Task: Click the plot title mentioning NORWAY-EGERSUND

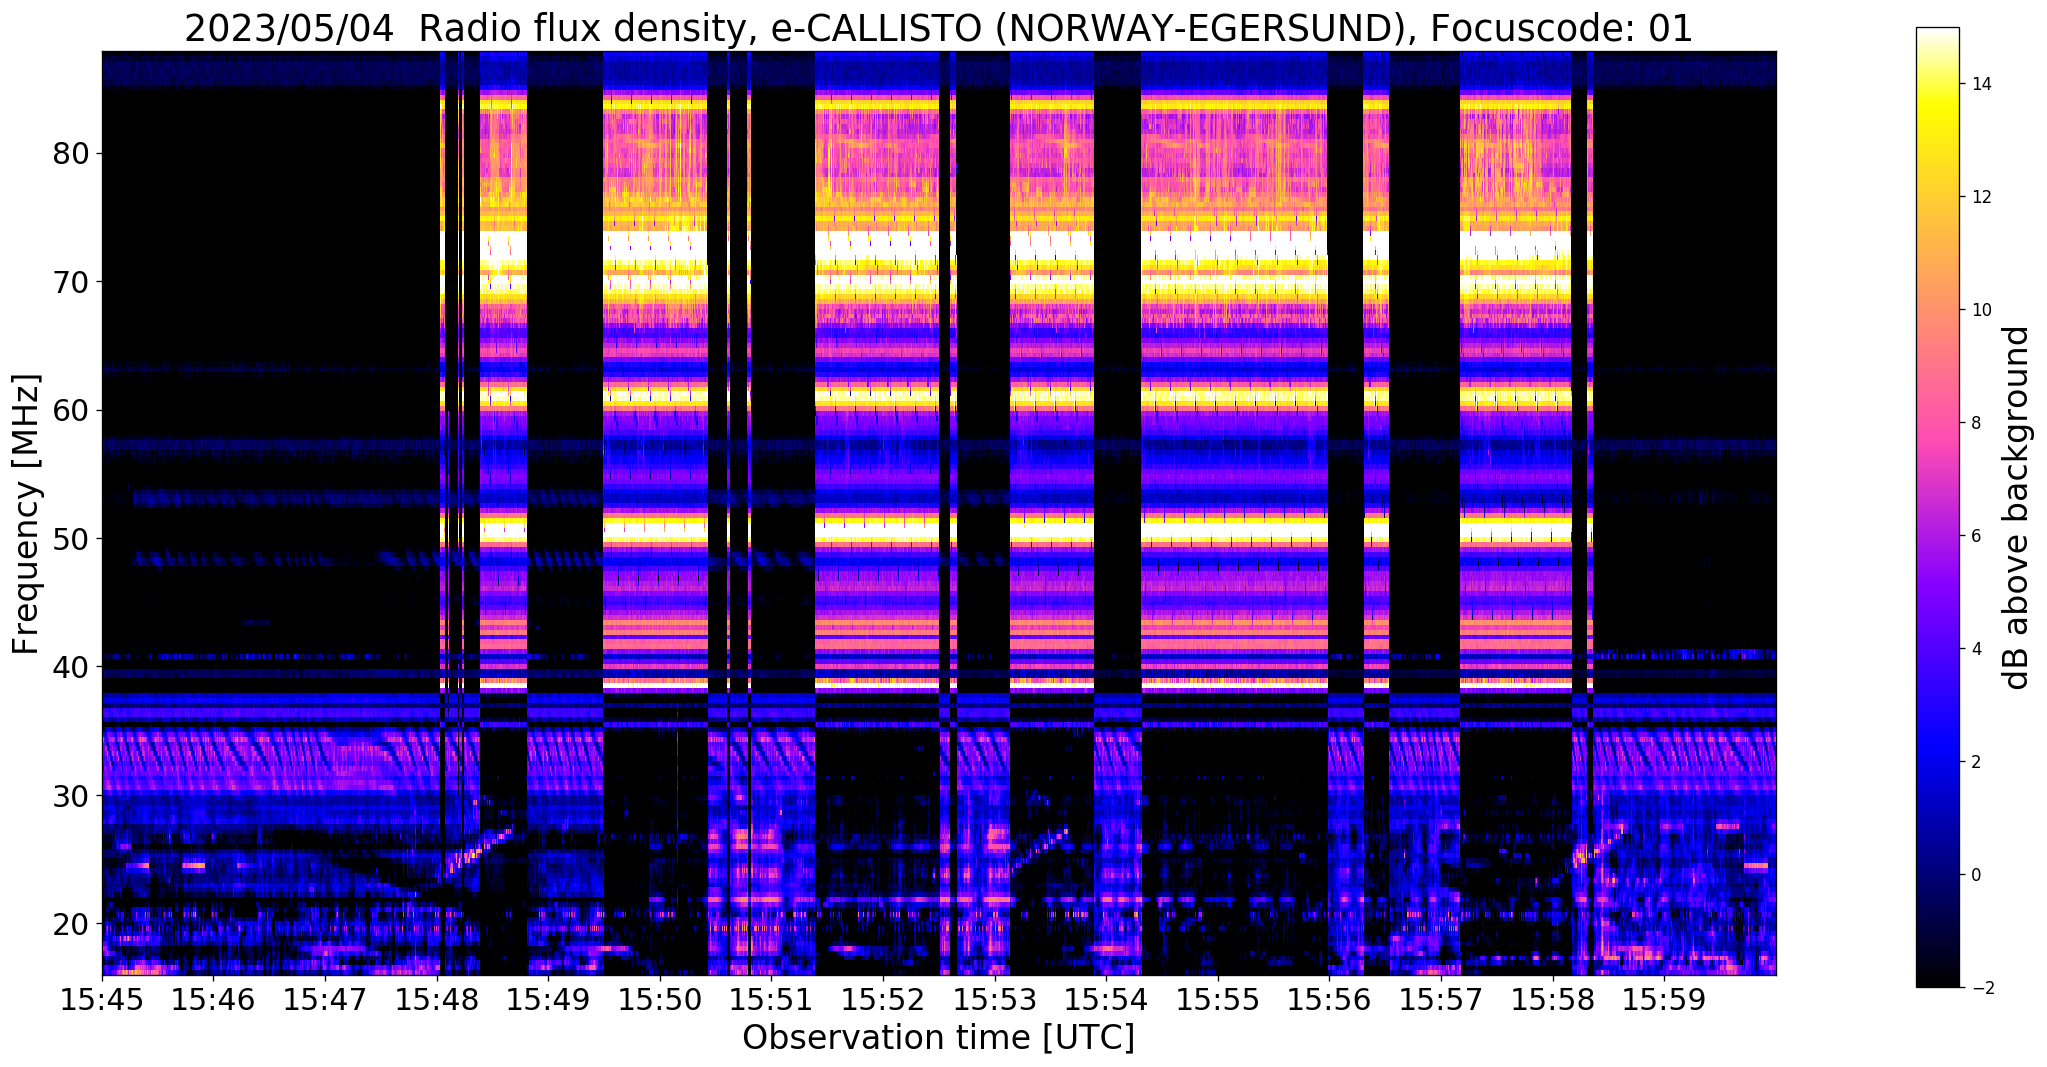Action: (x=938, y=28)
